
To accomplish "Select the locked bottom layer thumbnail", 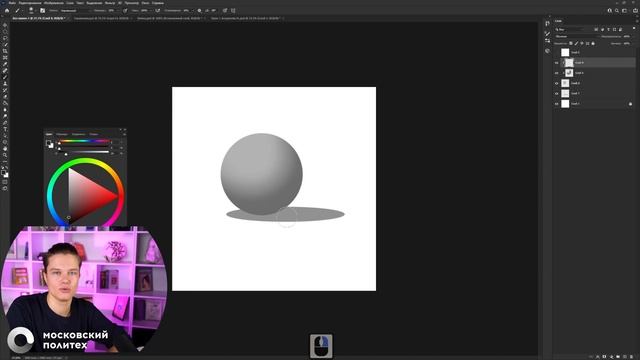I will tap(565, 104).
